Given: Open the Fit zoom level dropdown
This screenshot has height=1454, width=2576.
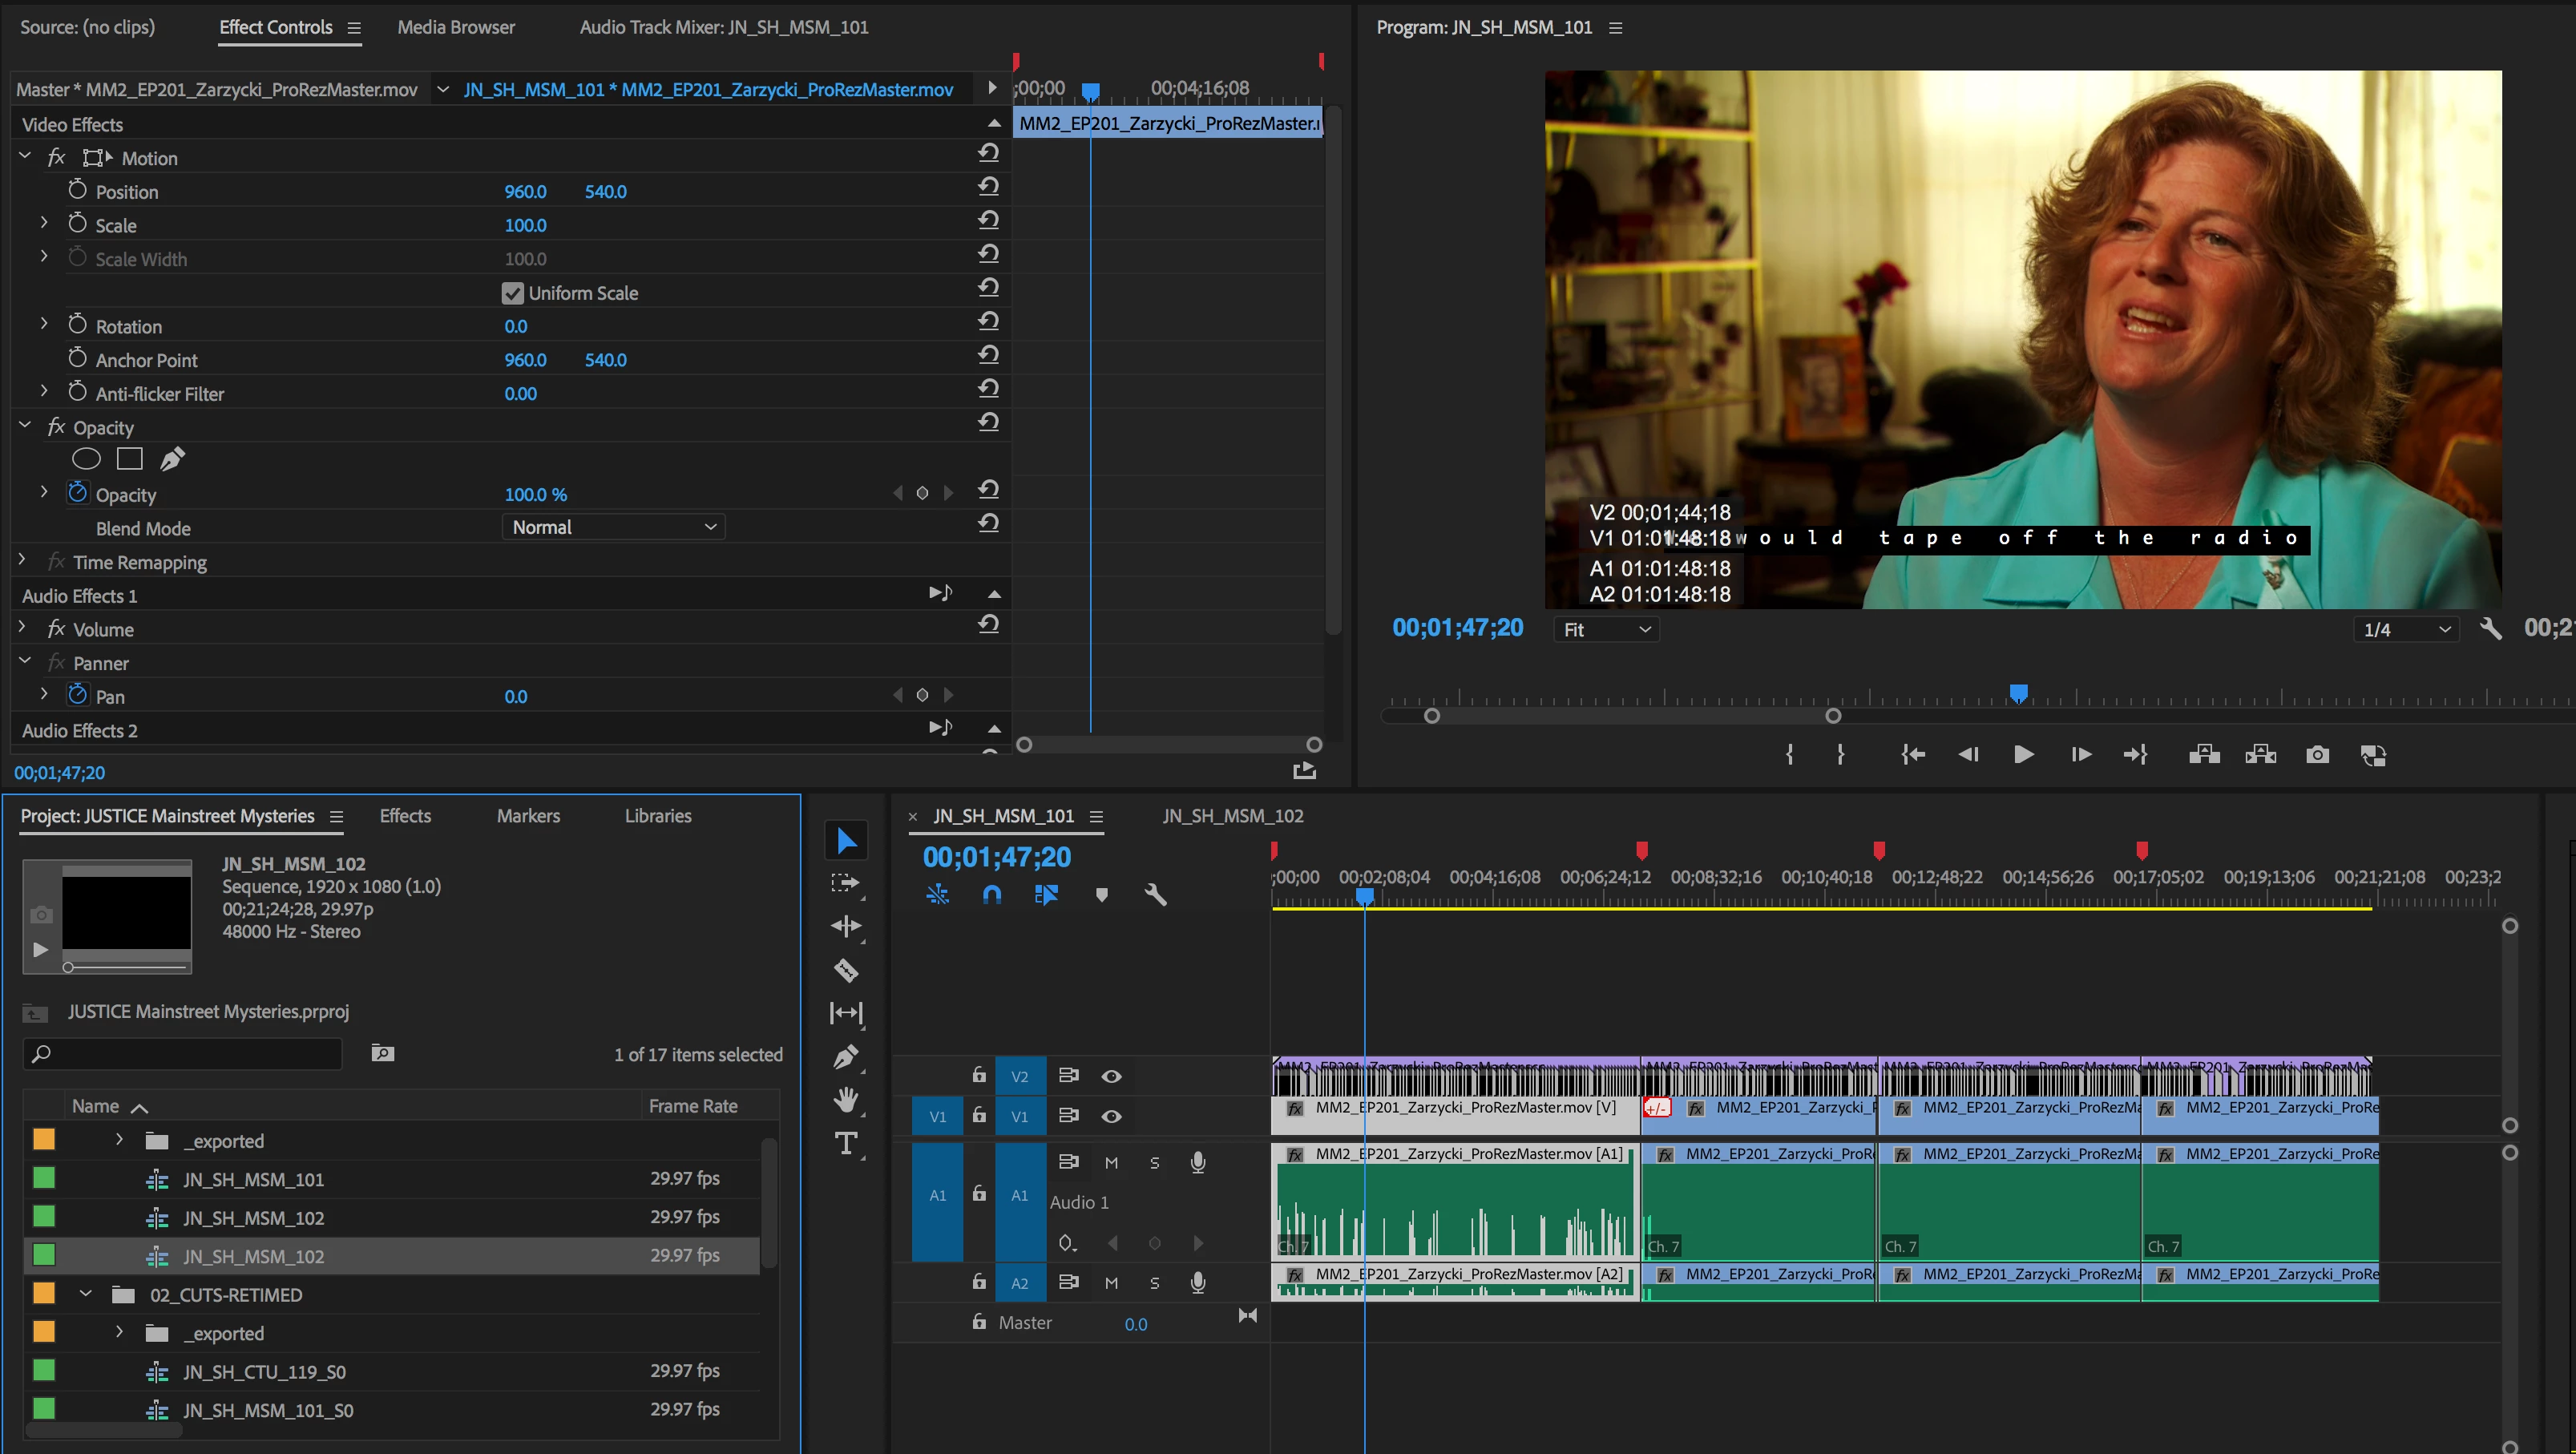Looking at the screenshot, I should pyautogui.click(x=1605, y=630).
